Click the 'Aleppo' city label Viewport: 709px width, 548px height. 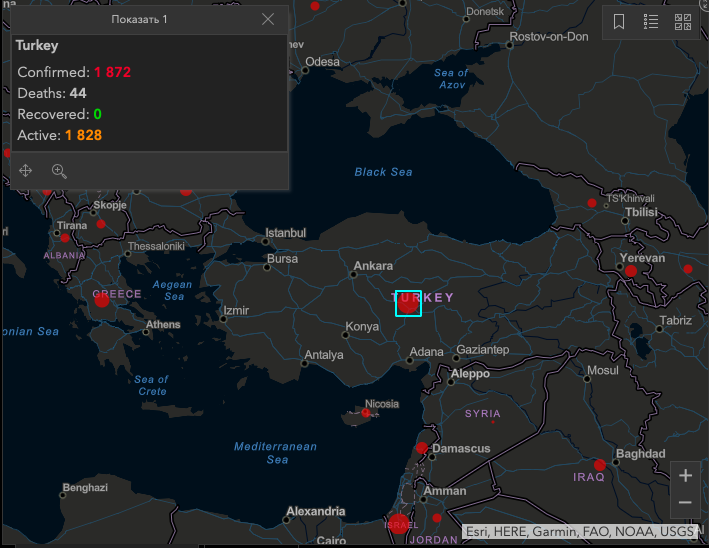pos(470,373)
